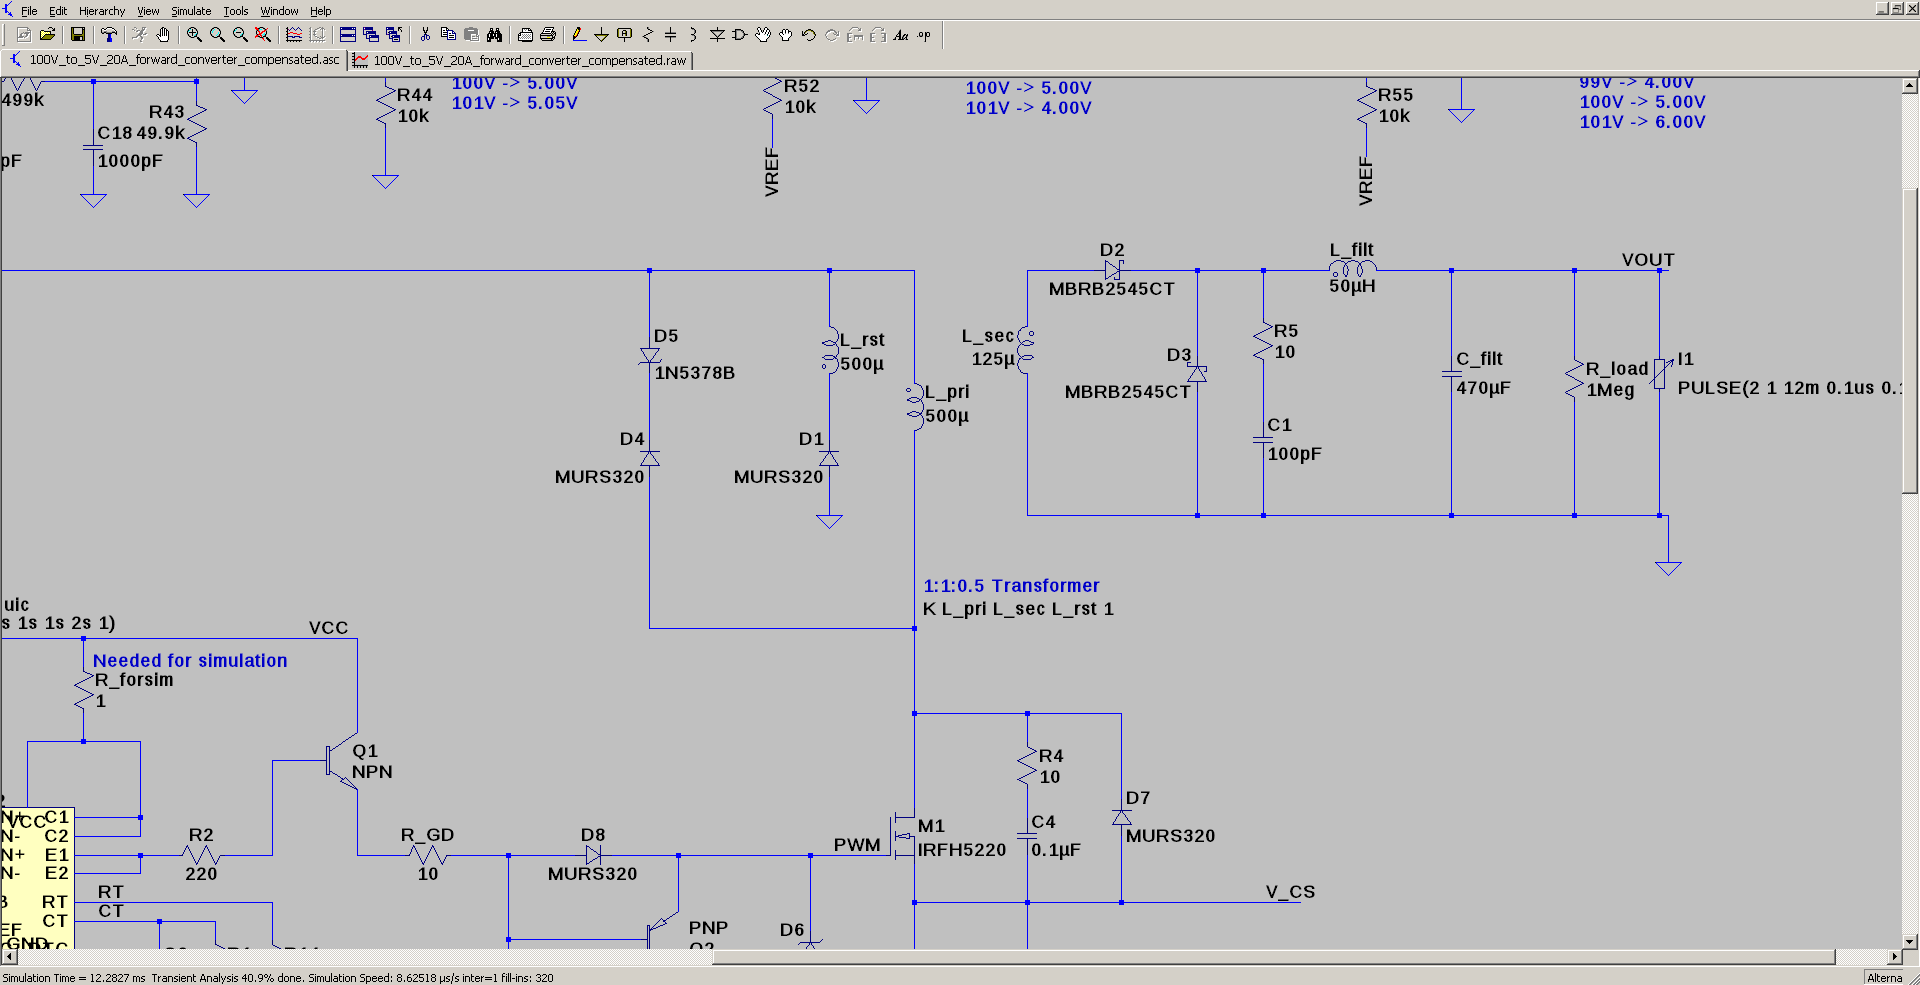The width and height of the screenshot is (1920, 985).
Task: Click the 'Alterna' status bar entry
Action: 1885,978
